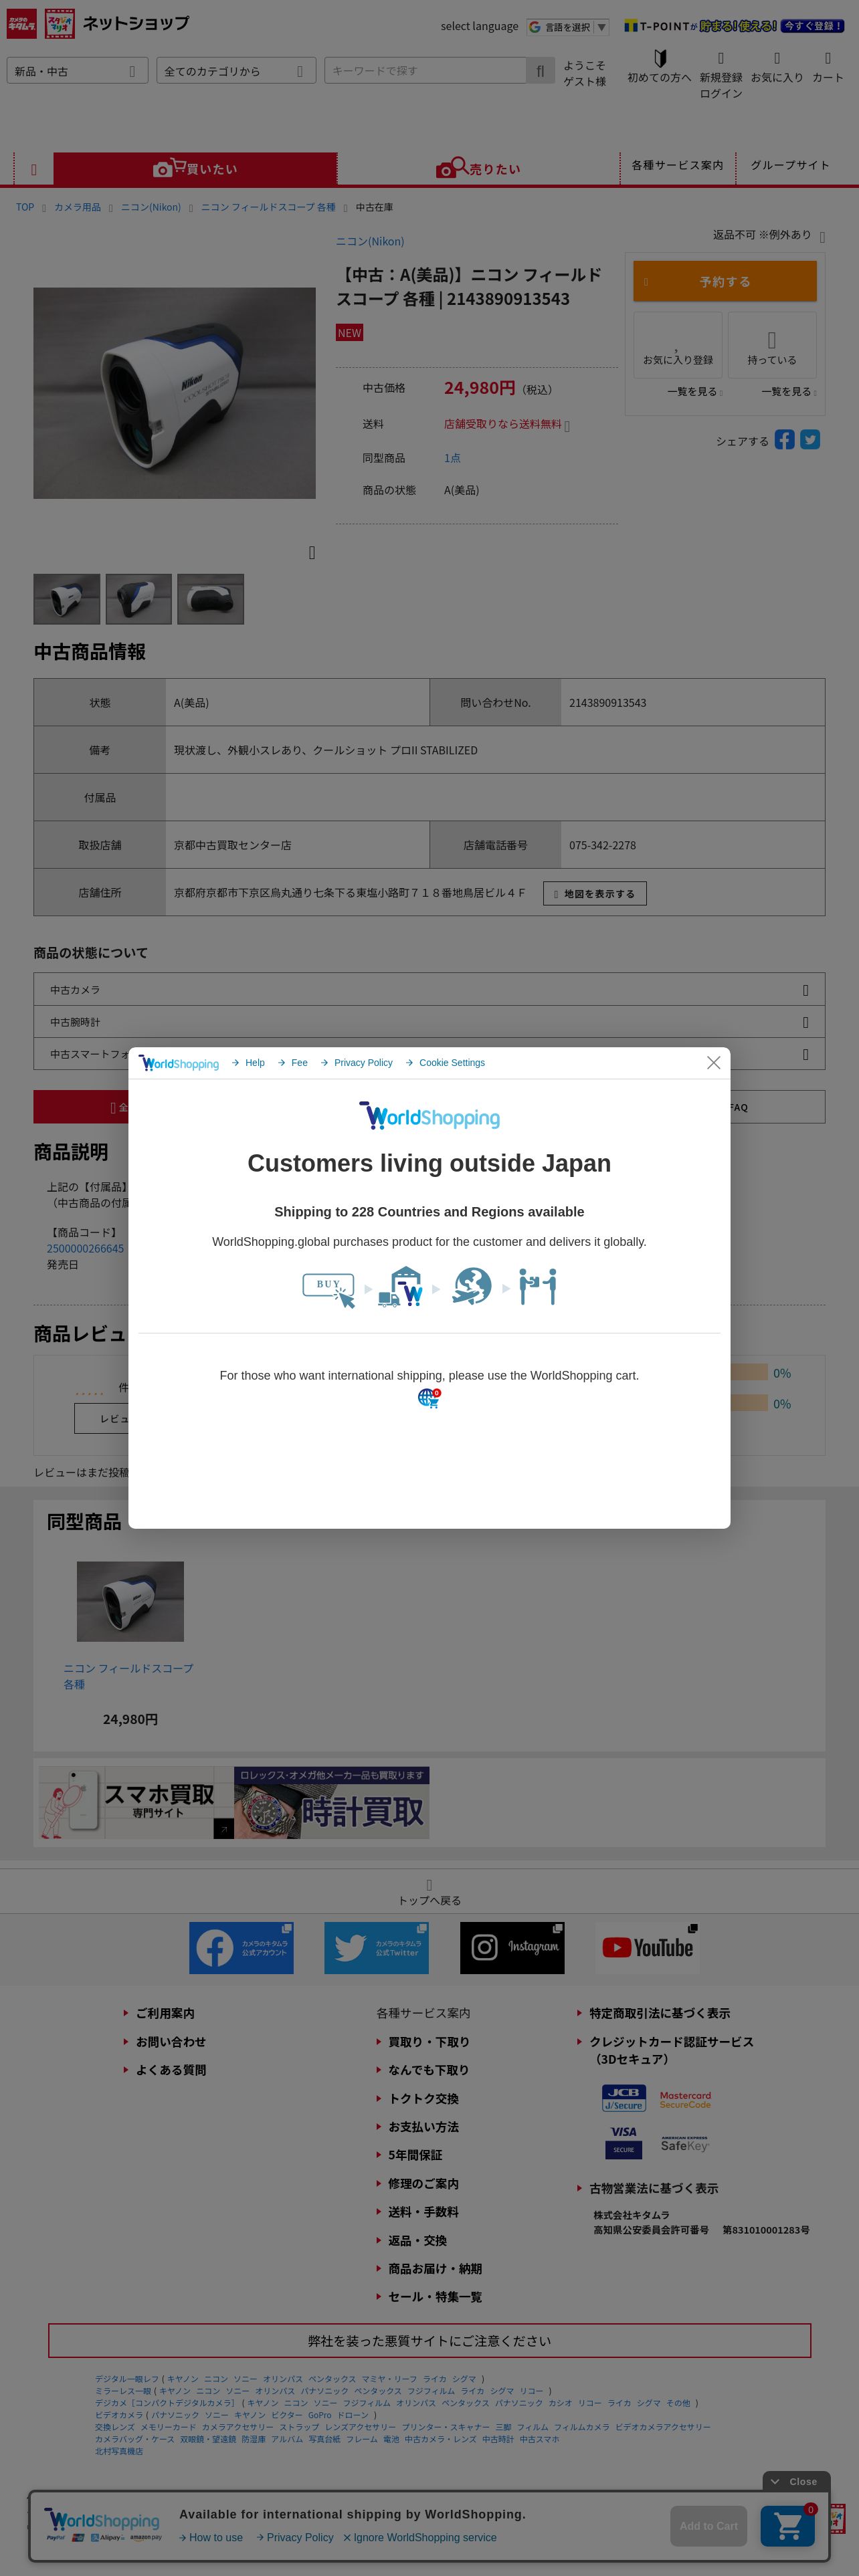859x2576 pixels.
Task: Close the WorldShopping popup dialog
Action: (713, 1062)
